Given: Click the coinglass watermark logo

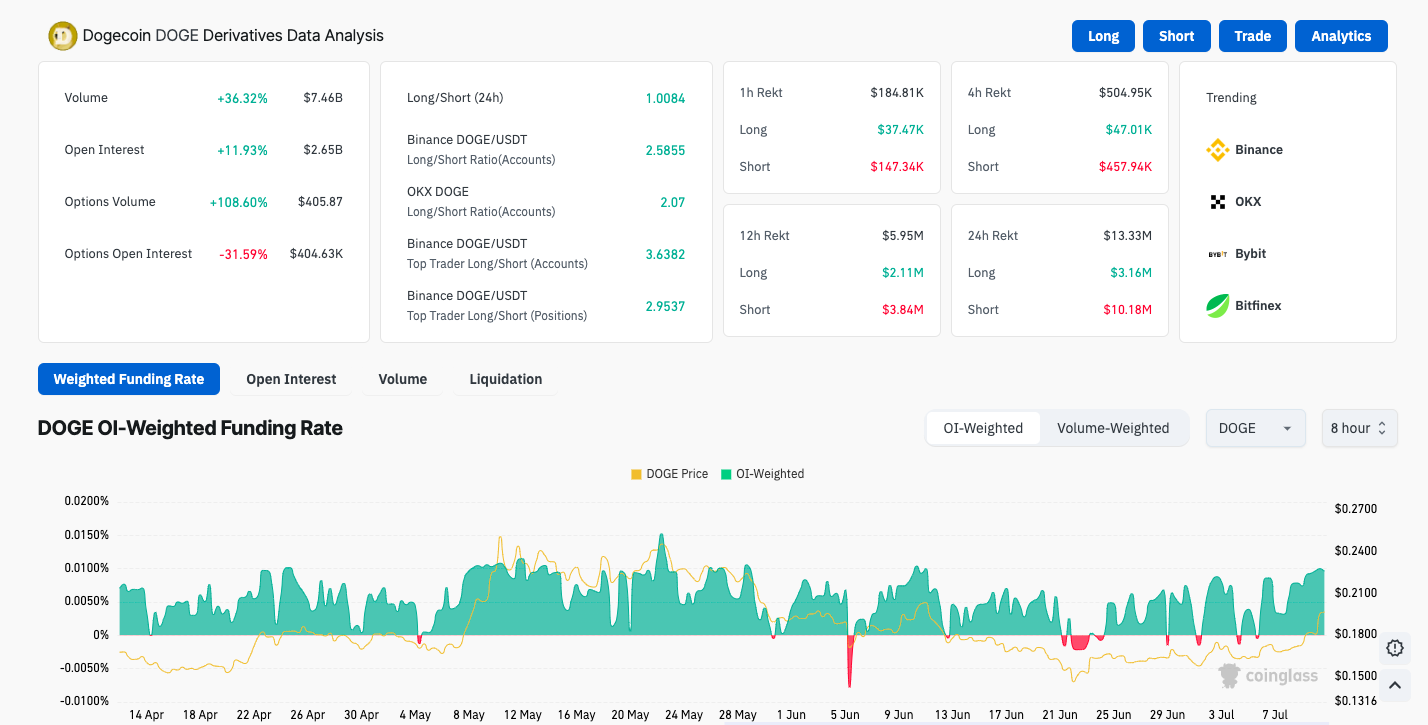Looking at the screenshot, I should tap(1268, 676).
